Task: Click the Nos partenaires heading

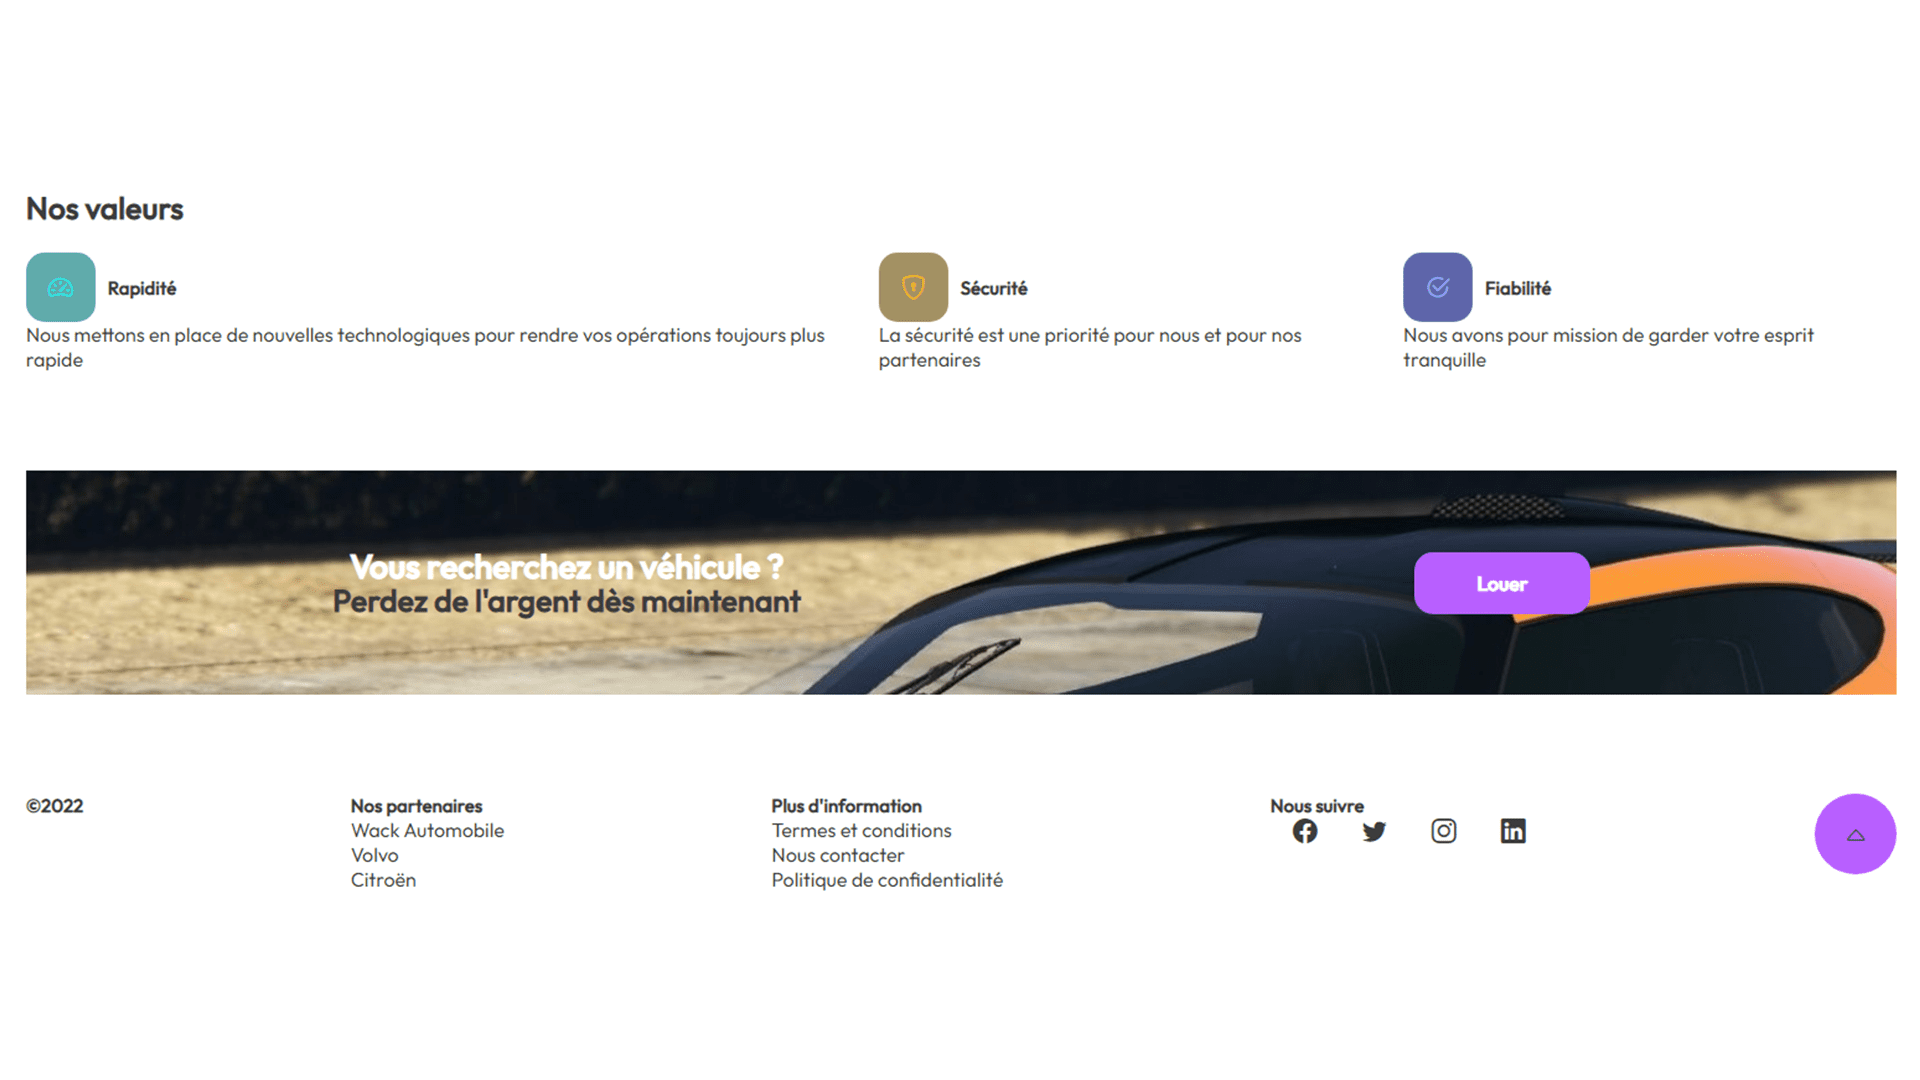Action: (416, 806)
